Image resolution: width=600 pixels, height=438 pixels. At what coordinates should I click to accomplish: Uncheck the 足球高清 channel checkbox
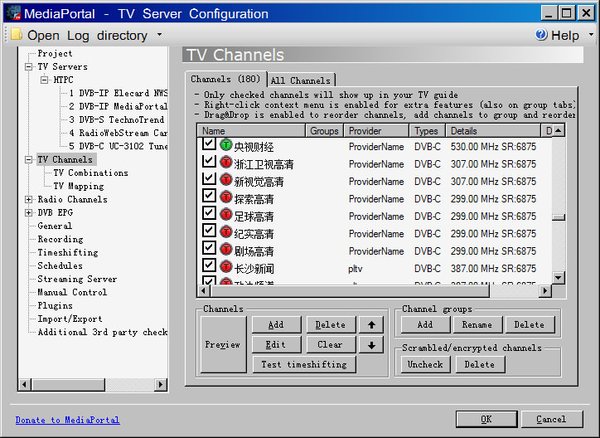[x=209, y=213]
